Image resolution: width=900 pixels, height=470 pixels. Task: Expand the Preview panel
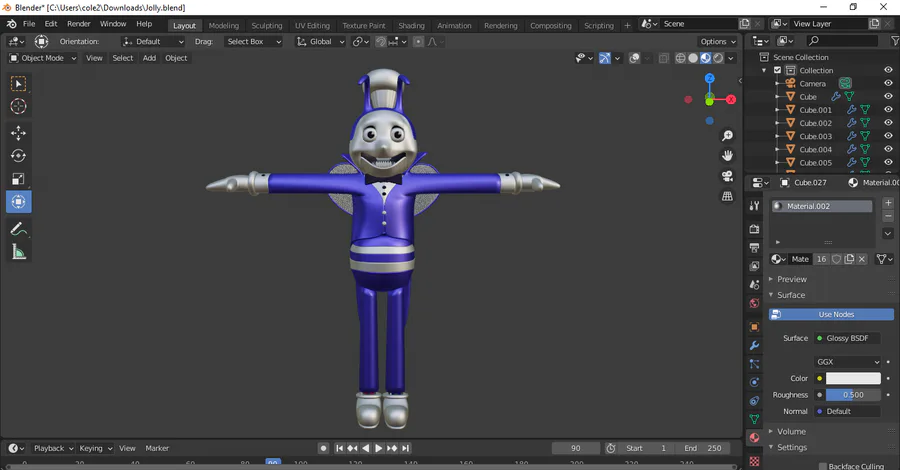(x=792, y=279)
